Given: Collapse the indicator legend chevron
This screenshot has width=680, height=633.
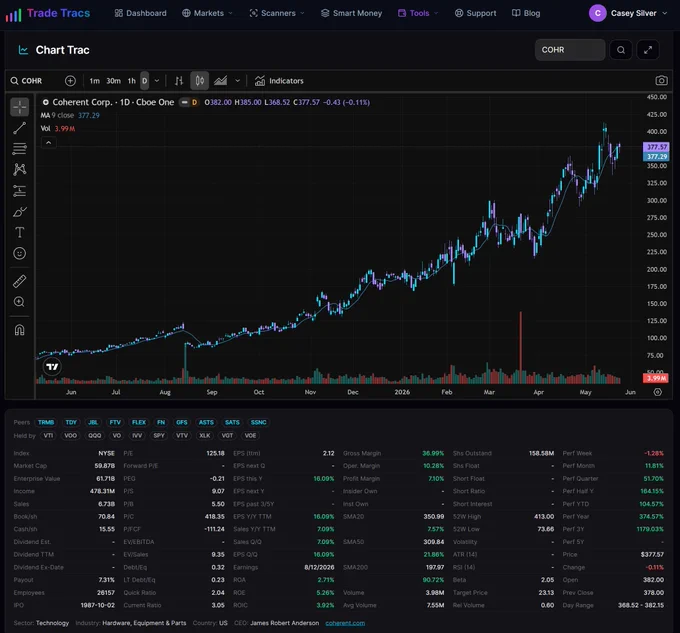Looking at the screenshot, I should pos(49,143).
